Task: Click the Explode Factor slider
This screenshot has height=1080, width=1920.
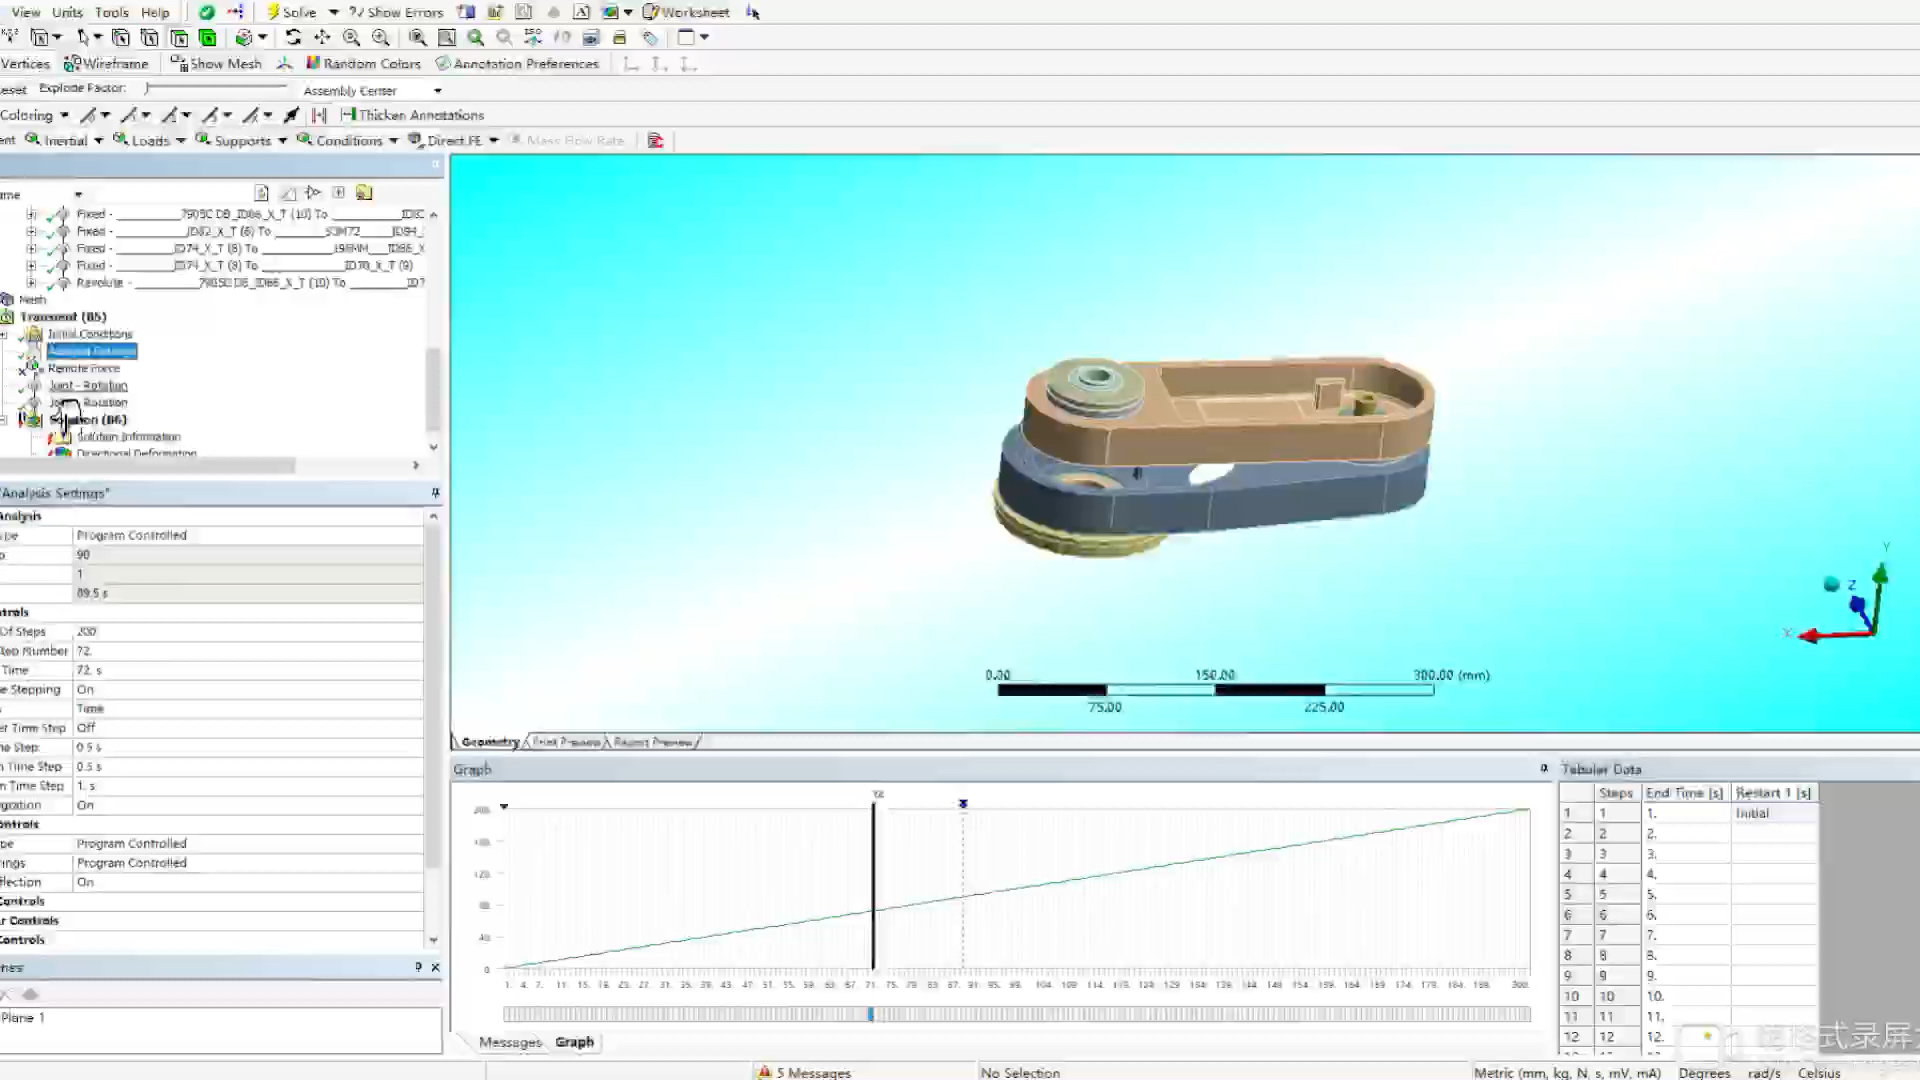Action: click(x=215, y=88)
